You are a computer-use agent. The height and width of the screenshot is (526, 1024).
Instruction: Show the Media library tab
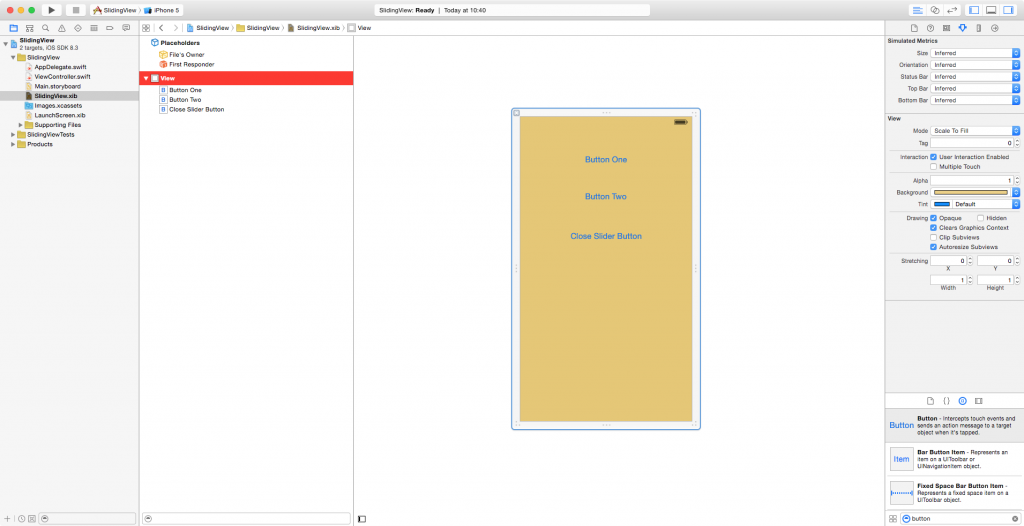[978, 401]
